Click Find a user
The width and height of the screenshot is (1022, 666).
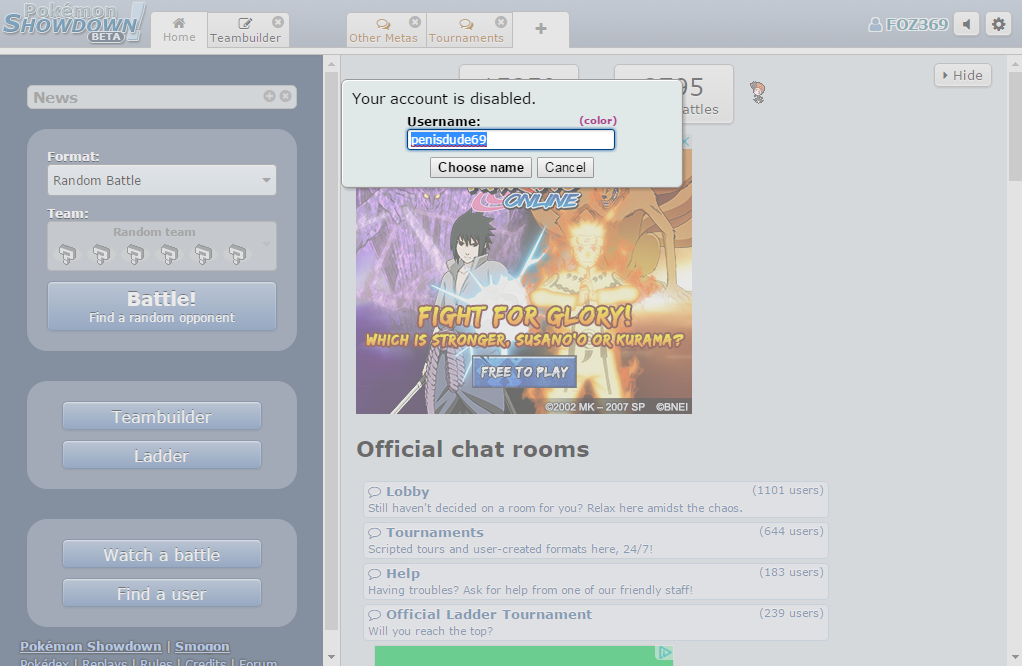pos(162,594)
